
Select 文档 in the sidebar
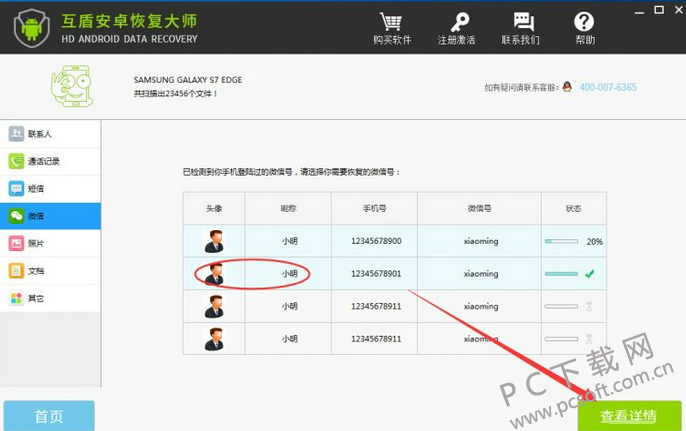pos(50,271)
